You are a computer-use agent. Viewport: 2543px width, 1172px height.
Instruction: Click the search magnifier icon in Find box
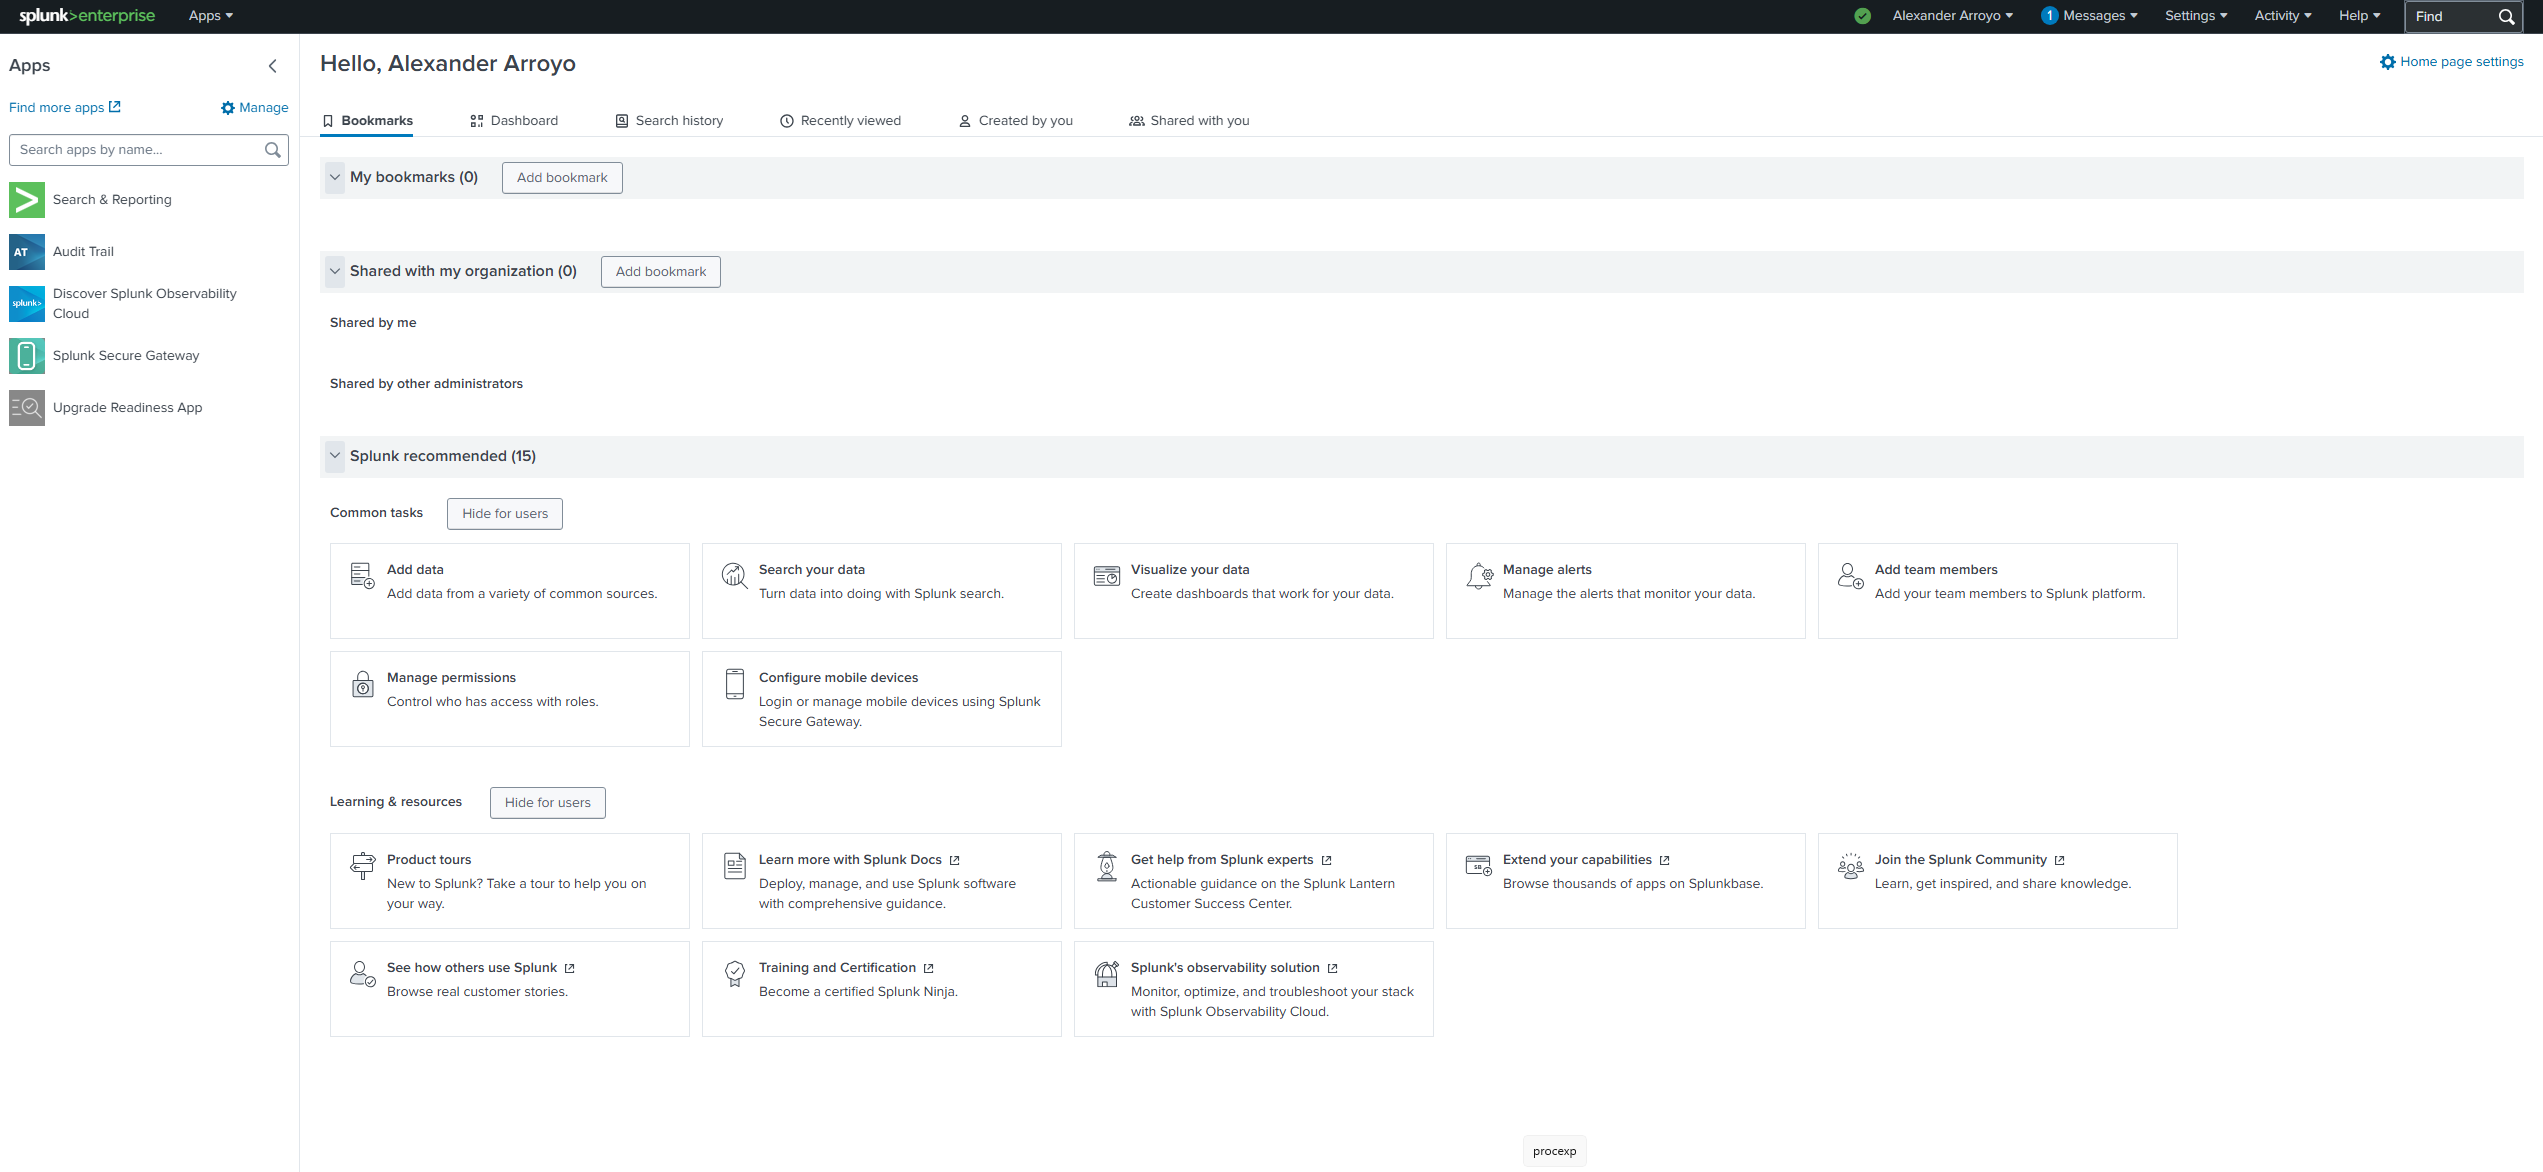click(x=2506, y=17)
